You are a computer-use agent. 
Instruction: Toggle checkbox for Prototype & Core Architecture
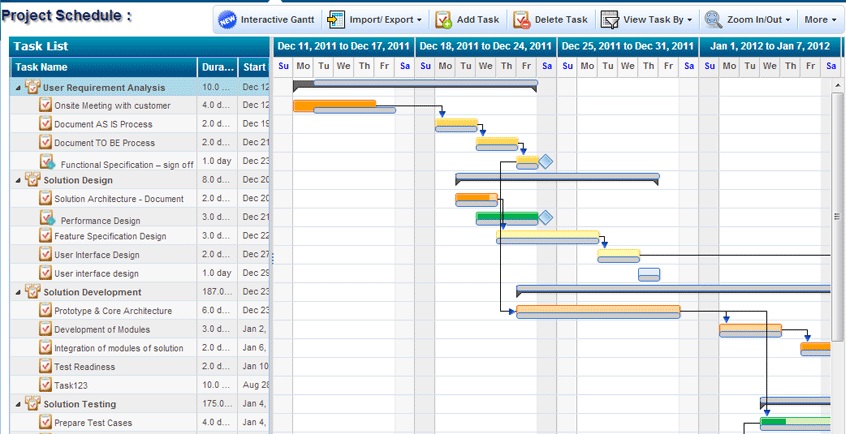click(x=45, y=310)
